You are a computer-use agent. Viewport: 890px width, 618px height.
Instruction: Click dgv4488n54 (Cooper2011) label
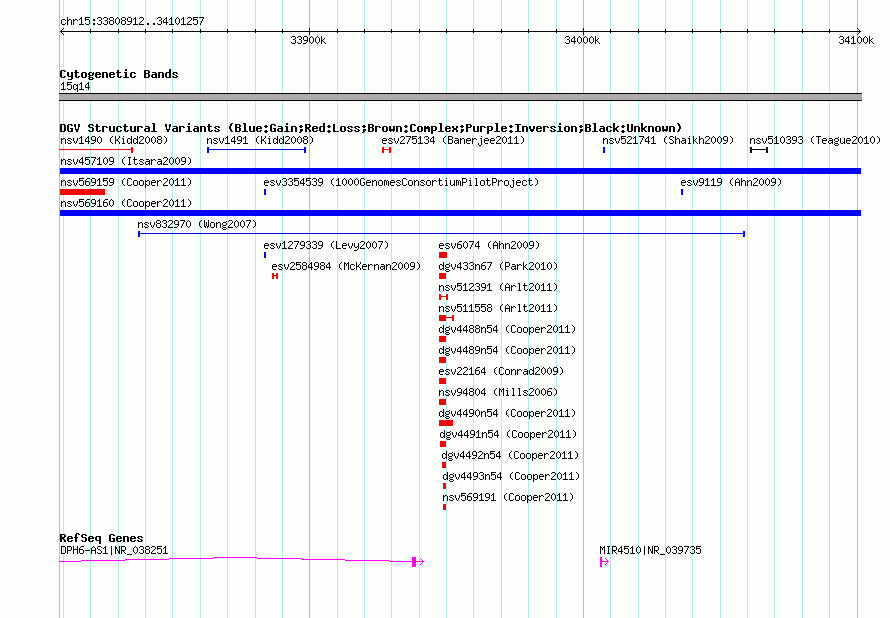[507, 329]
